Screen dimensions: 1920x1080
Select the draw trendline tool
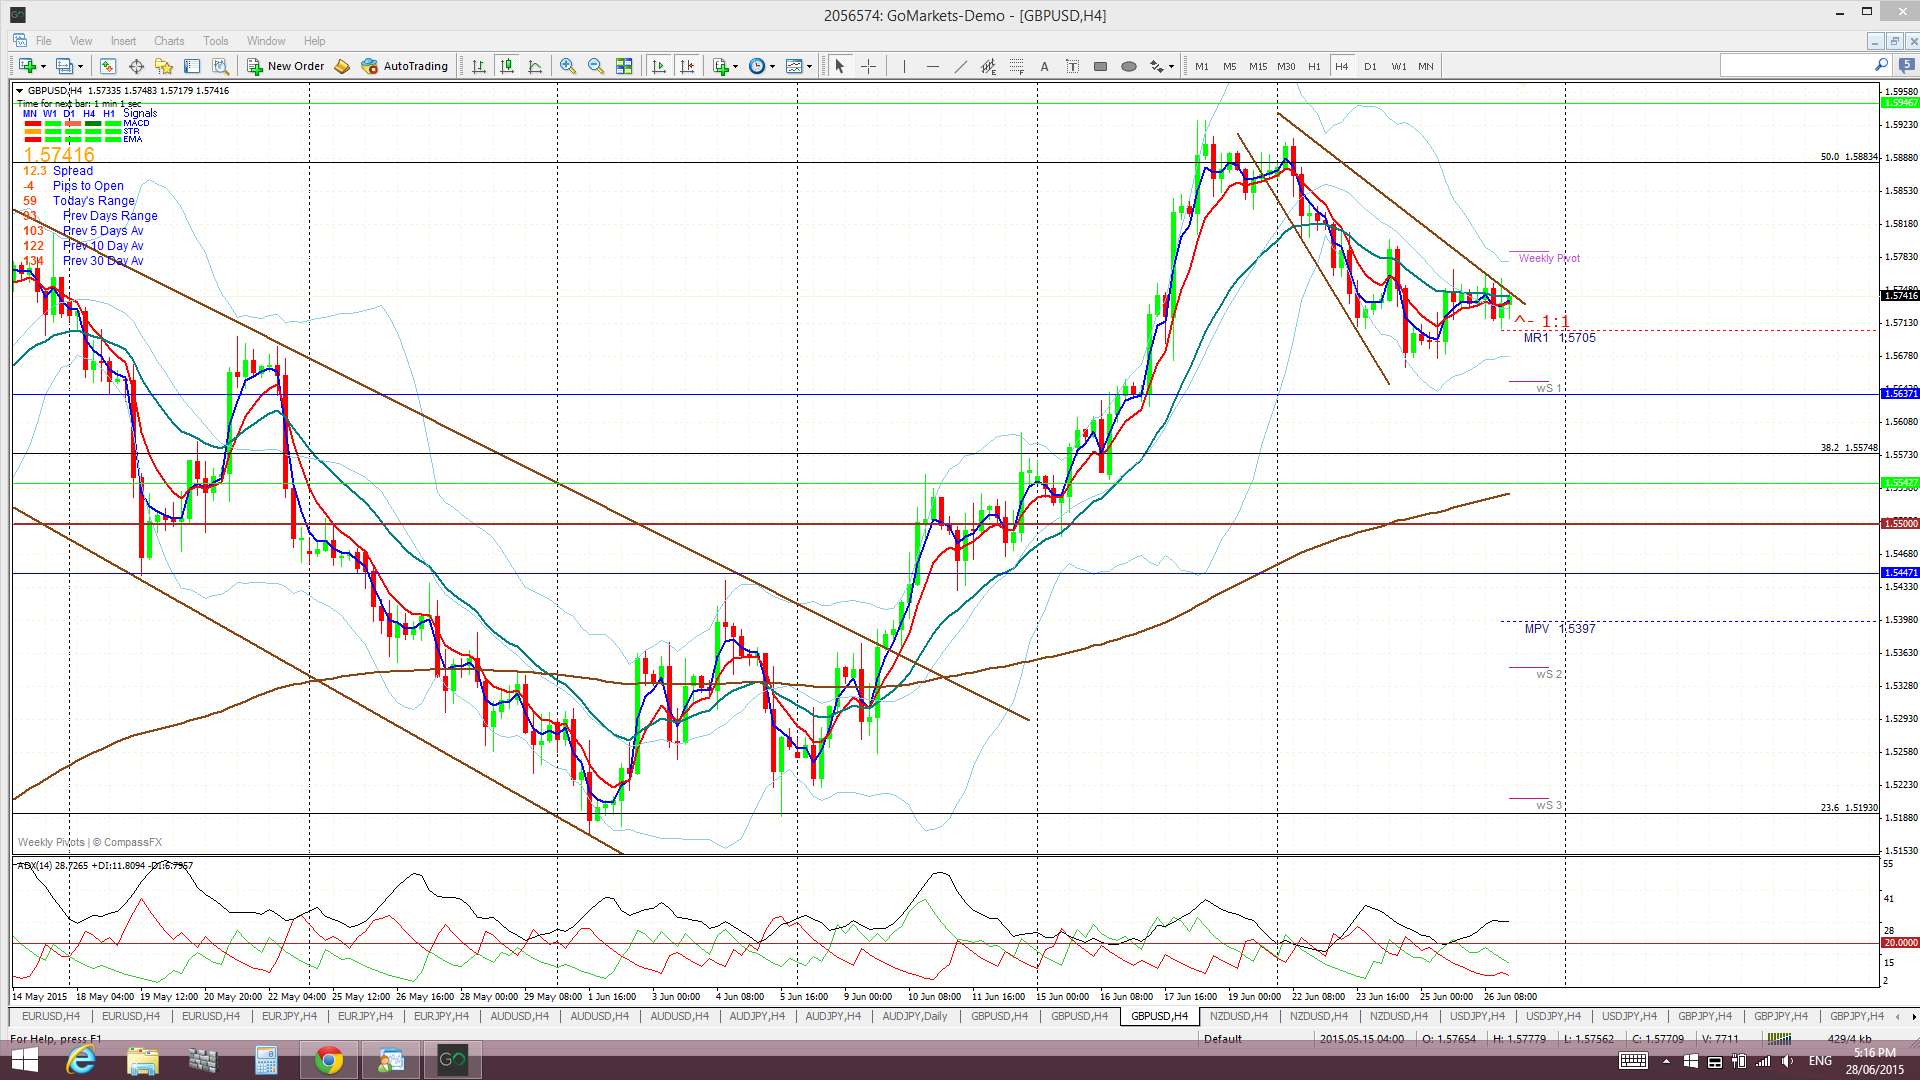click(x=960, y=66)
